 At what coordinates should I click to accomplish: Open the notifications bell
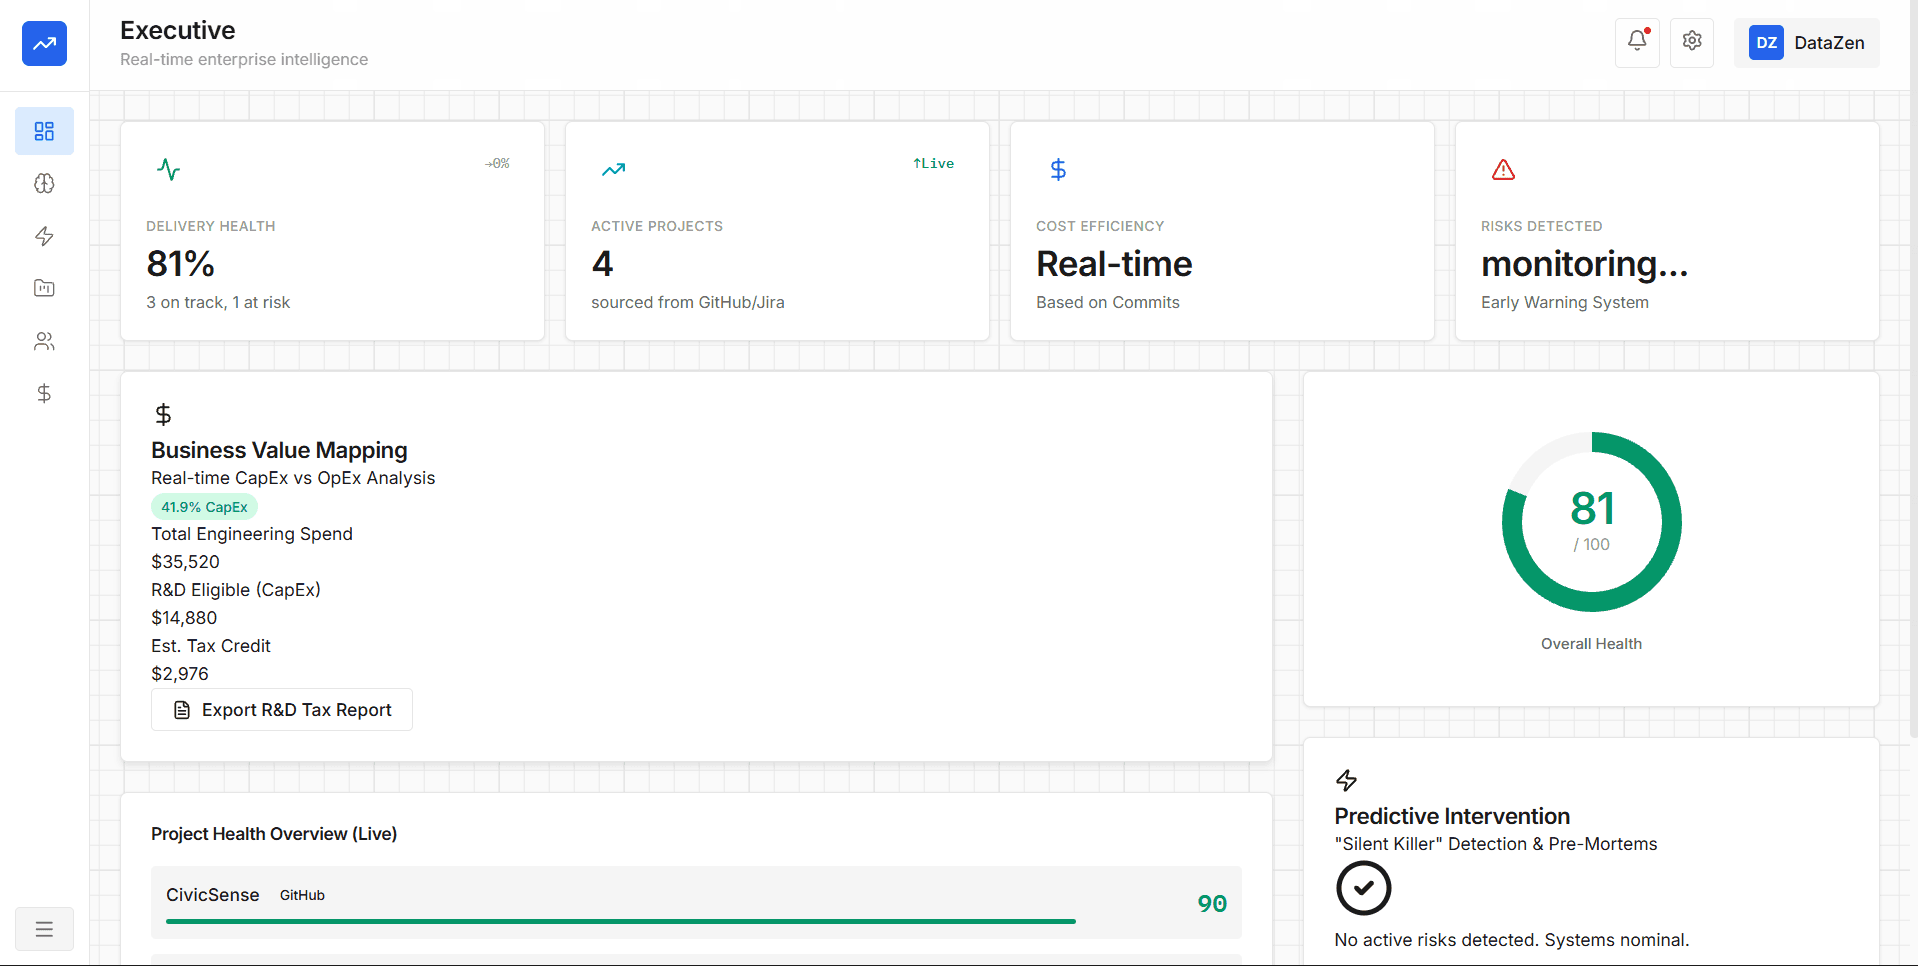coord(1637,42)
